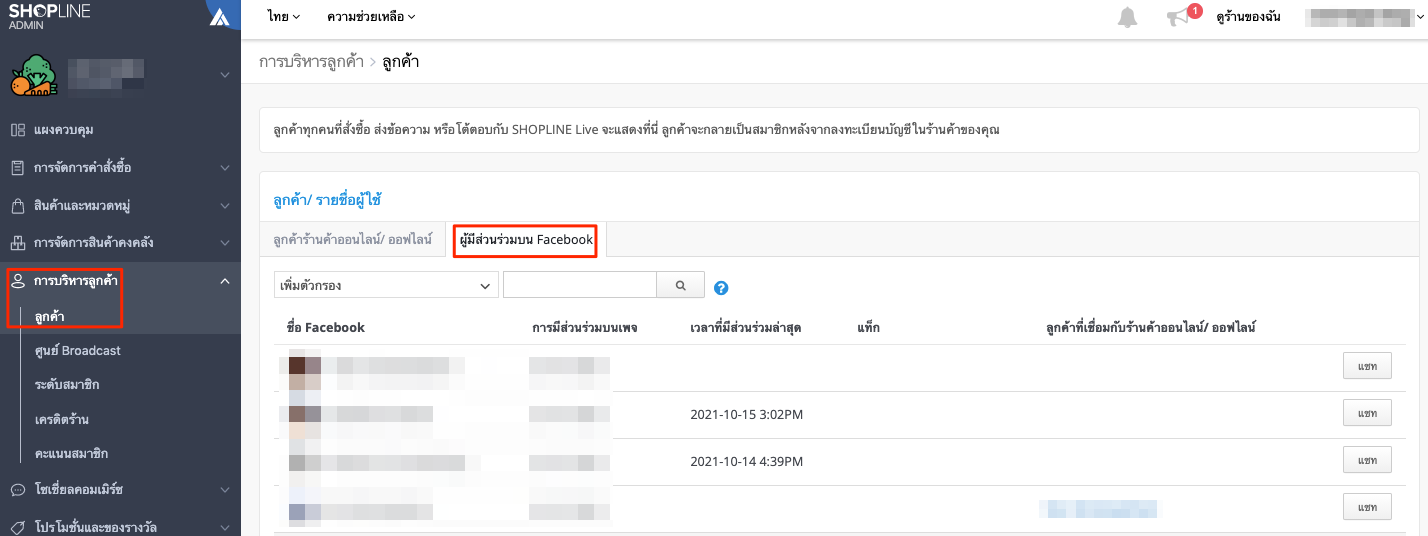
Task: Open the ความช่วยเหลือ help menu
Action: (x=371, y=17)
